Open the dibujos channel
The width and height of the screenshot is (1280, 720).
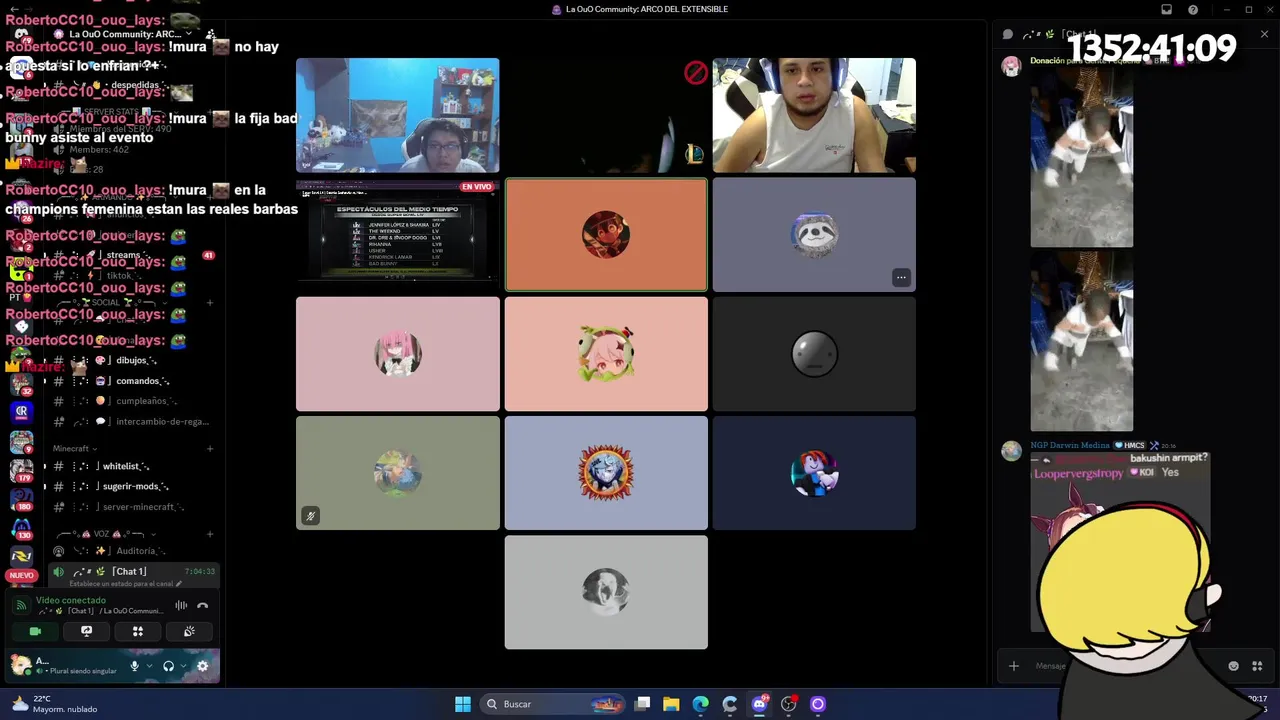(x=132, y=360)
